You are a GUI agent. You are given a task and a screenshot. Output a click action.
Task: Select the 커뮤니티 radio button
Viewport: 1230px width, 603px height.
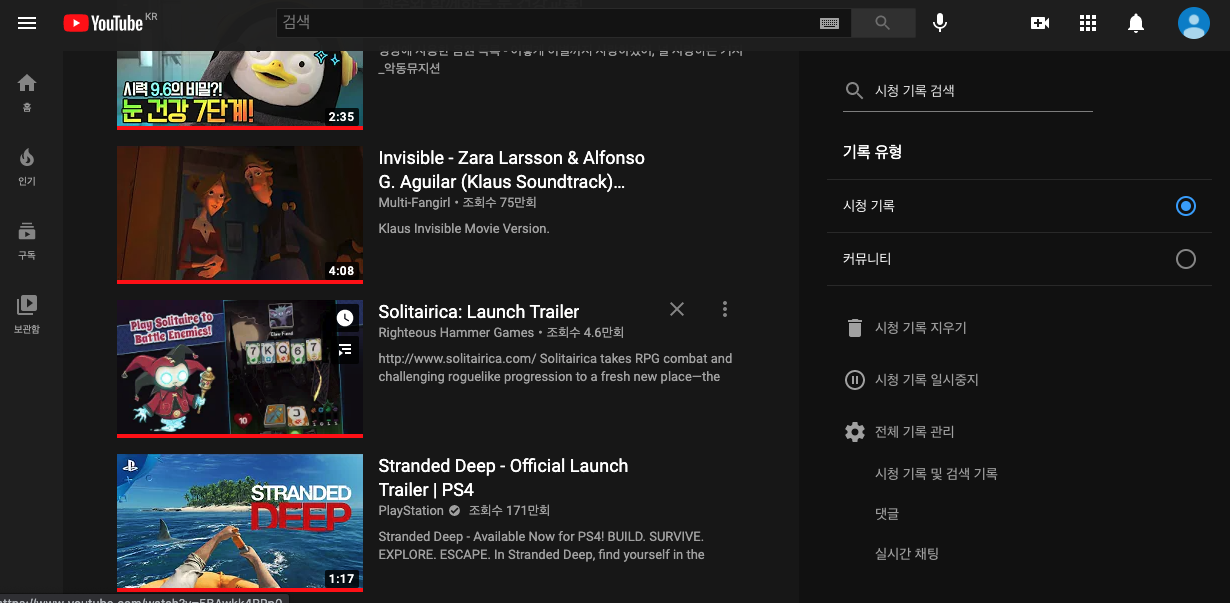(1186, 259)
